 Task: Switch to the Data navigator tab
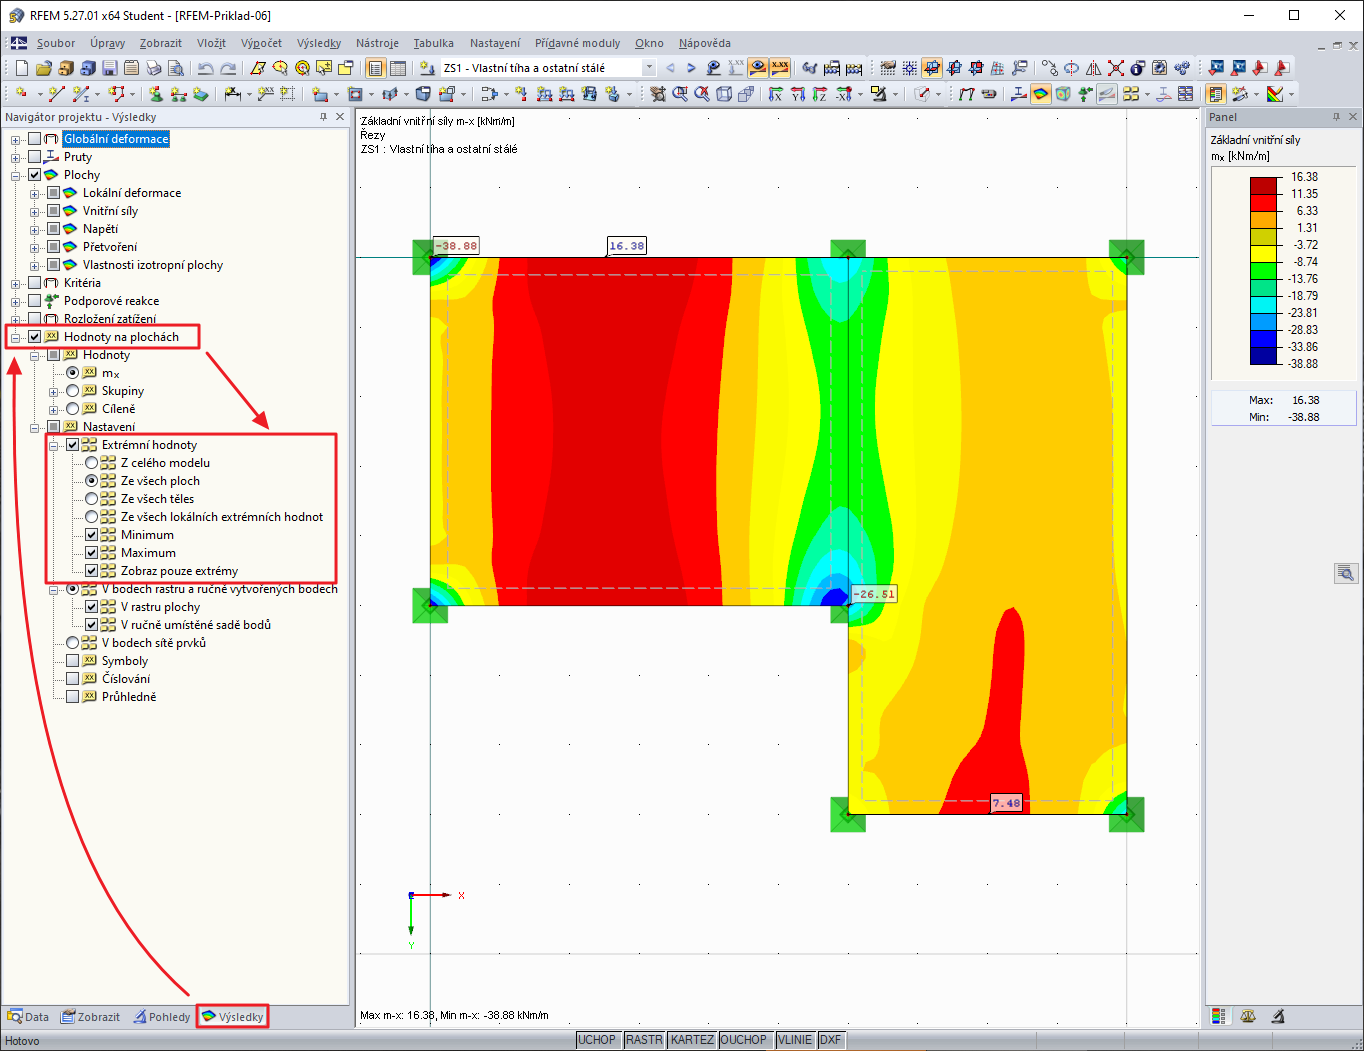[x=28, y=1017]
